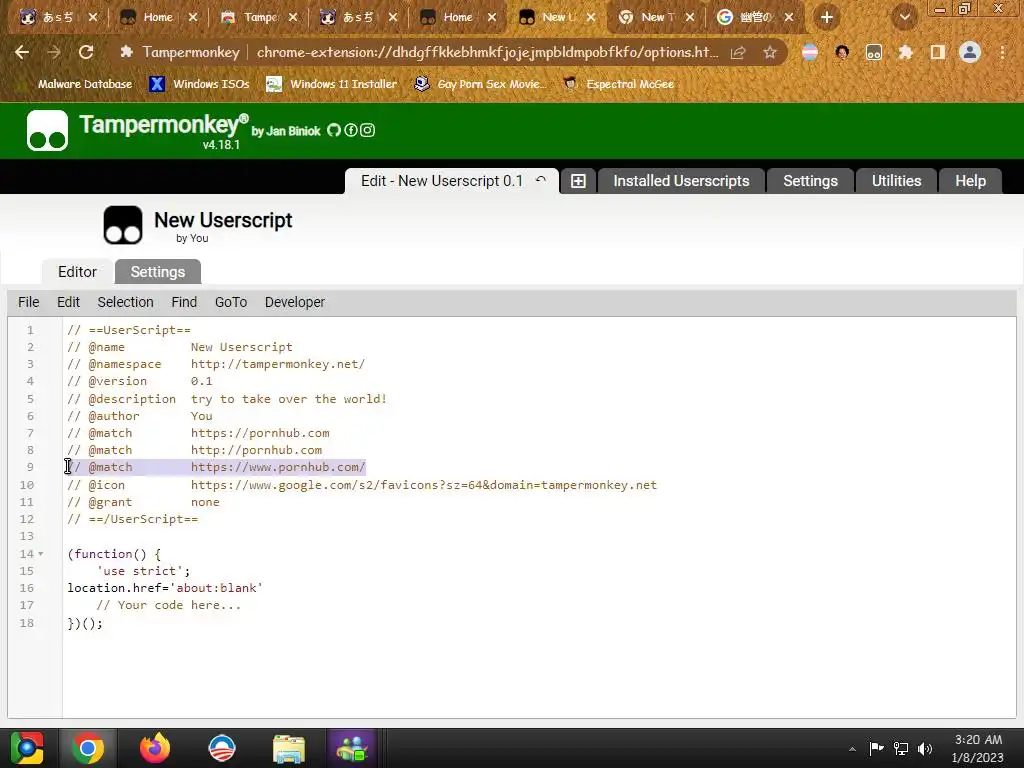Click the new userscript plus tab icon

click(578, 181)
